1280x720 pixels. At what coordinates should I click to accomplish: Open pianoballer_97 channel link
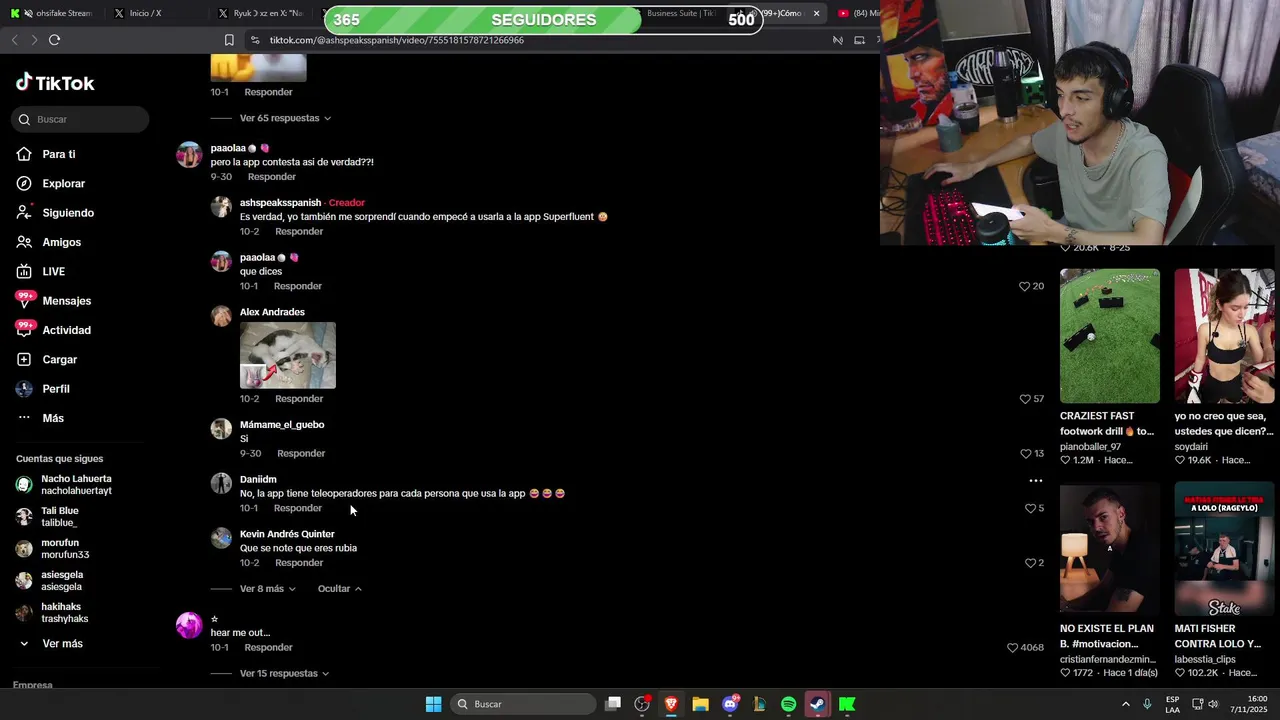[1090, 447]
